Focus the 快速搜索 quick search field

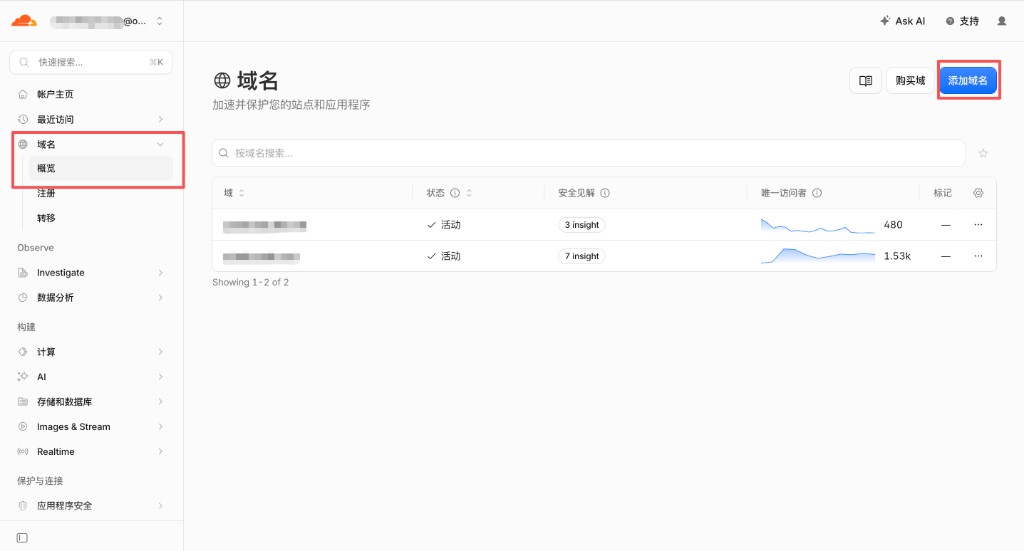click(x=91, y=62)
